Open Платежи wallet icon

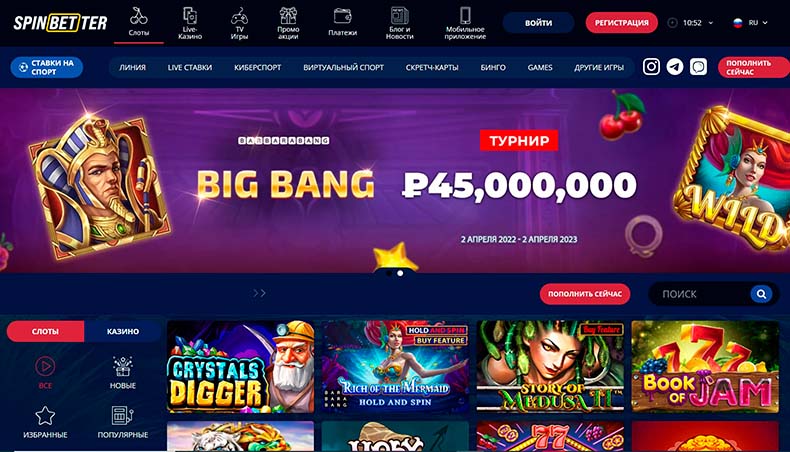click(x=343, y=16)
